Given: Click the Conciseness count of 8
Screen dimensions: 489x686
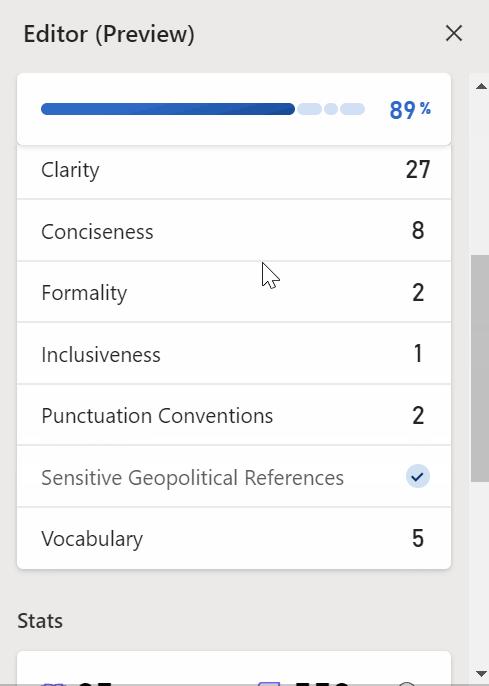Looking at the screenshot, I should [x=418, y=230].
